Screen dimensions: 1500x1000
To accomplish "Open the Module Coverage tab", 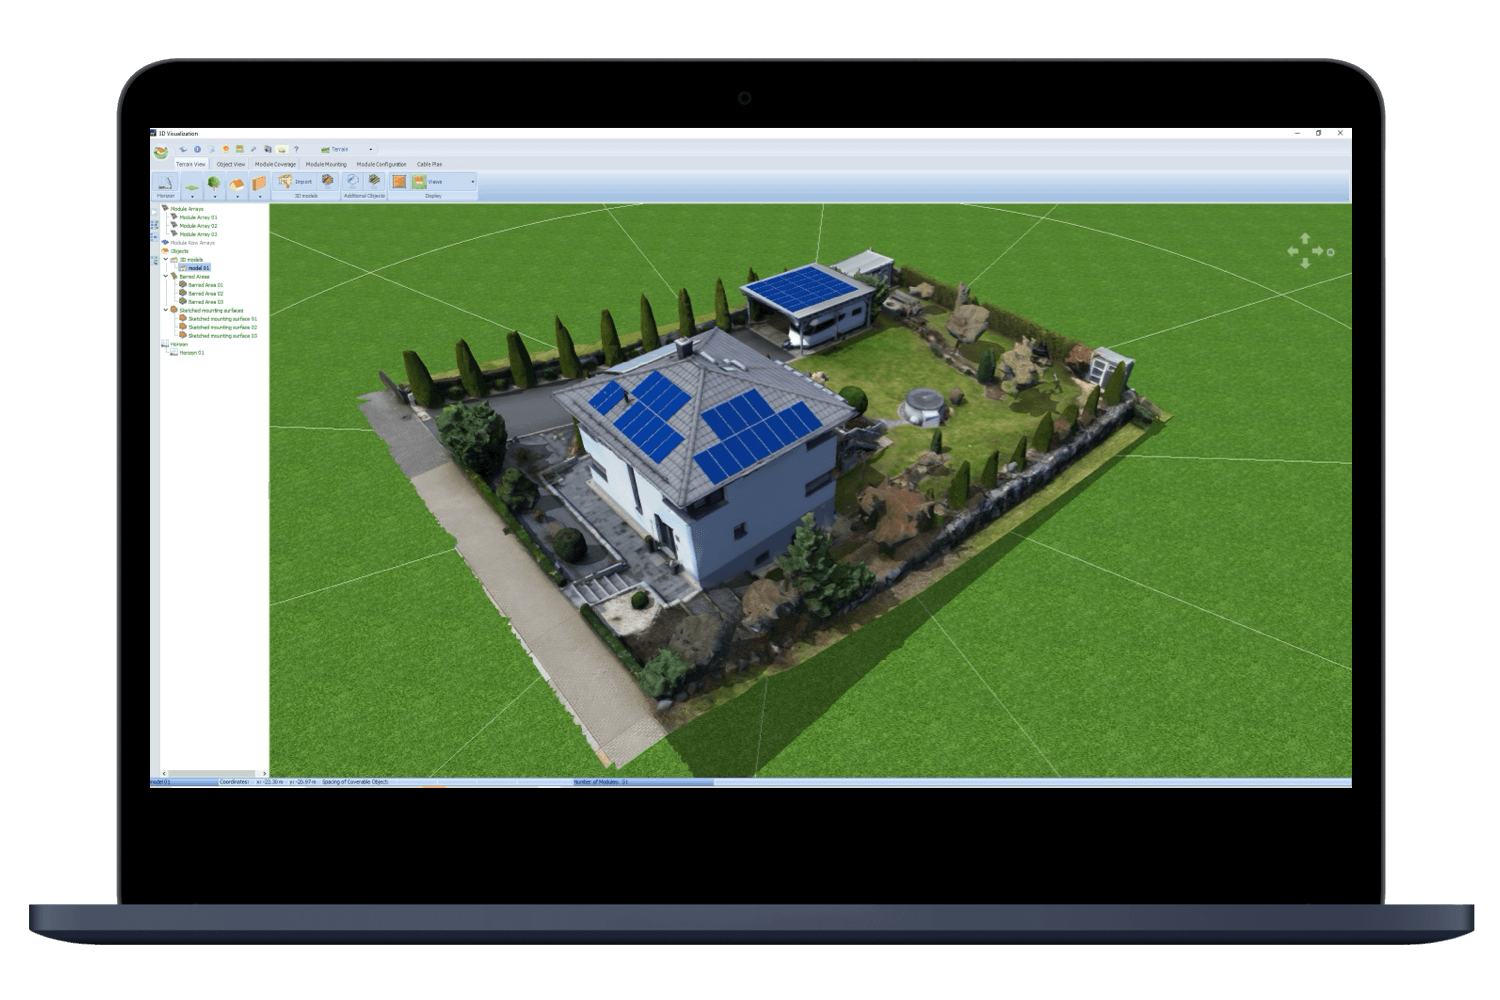I will (275, 164).
